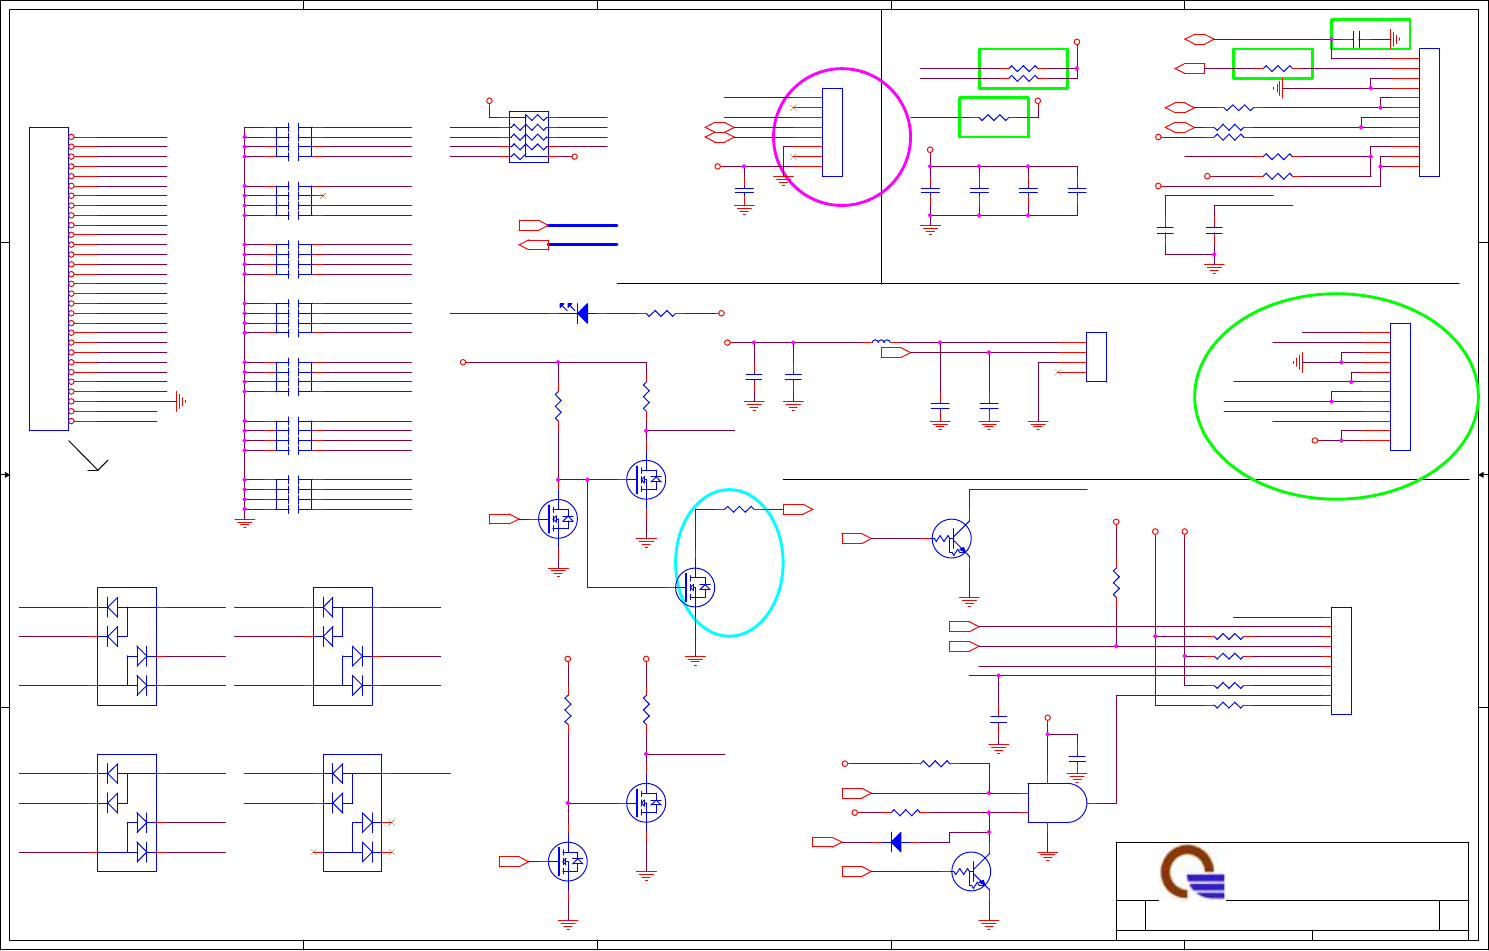Select the solid blue diode feeding the AND gate

pyautogui.click(x=896, y=842)
